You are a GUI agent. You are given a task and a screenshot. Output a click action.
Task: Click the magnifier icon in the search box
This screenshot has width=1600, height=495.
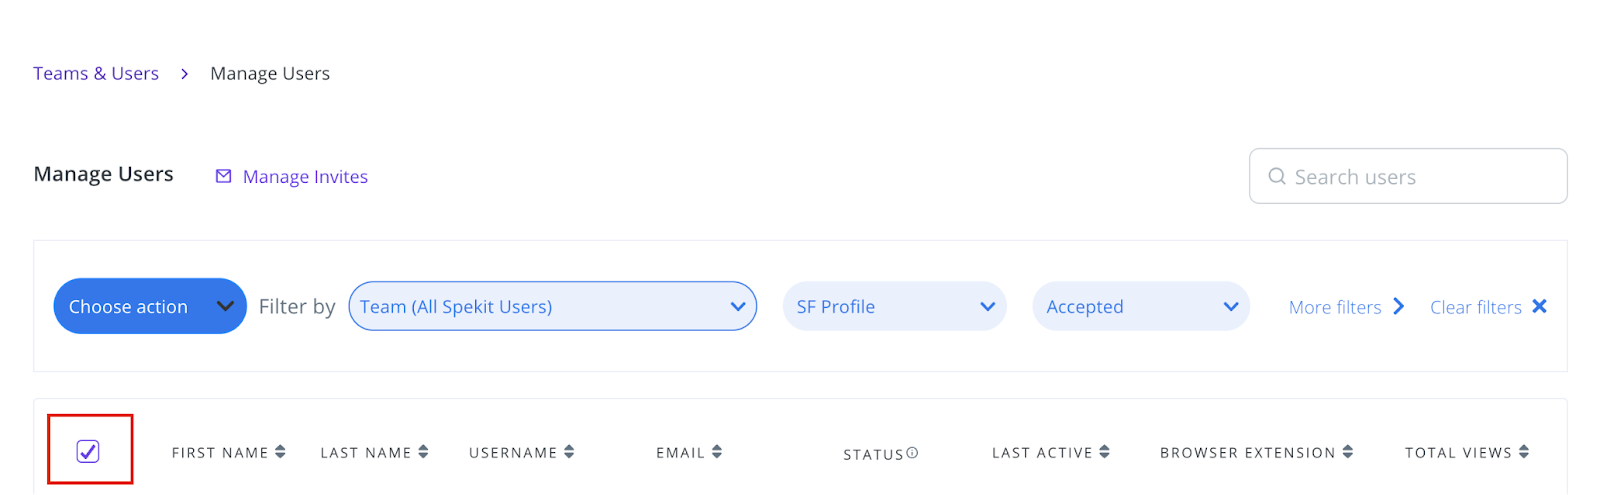1277,176
